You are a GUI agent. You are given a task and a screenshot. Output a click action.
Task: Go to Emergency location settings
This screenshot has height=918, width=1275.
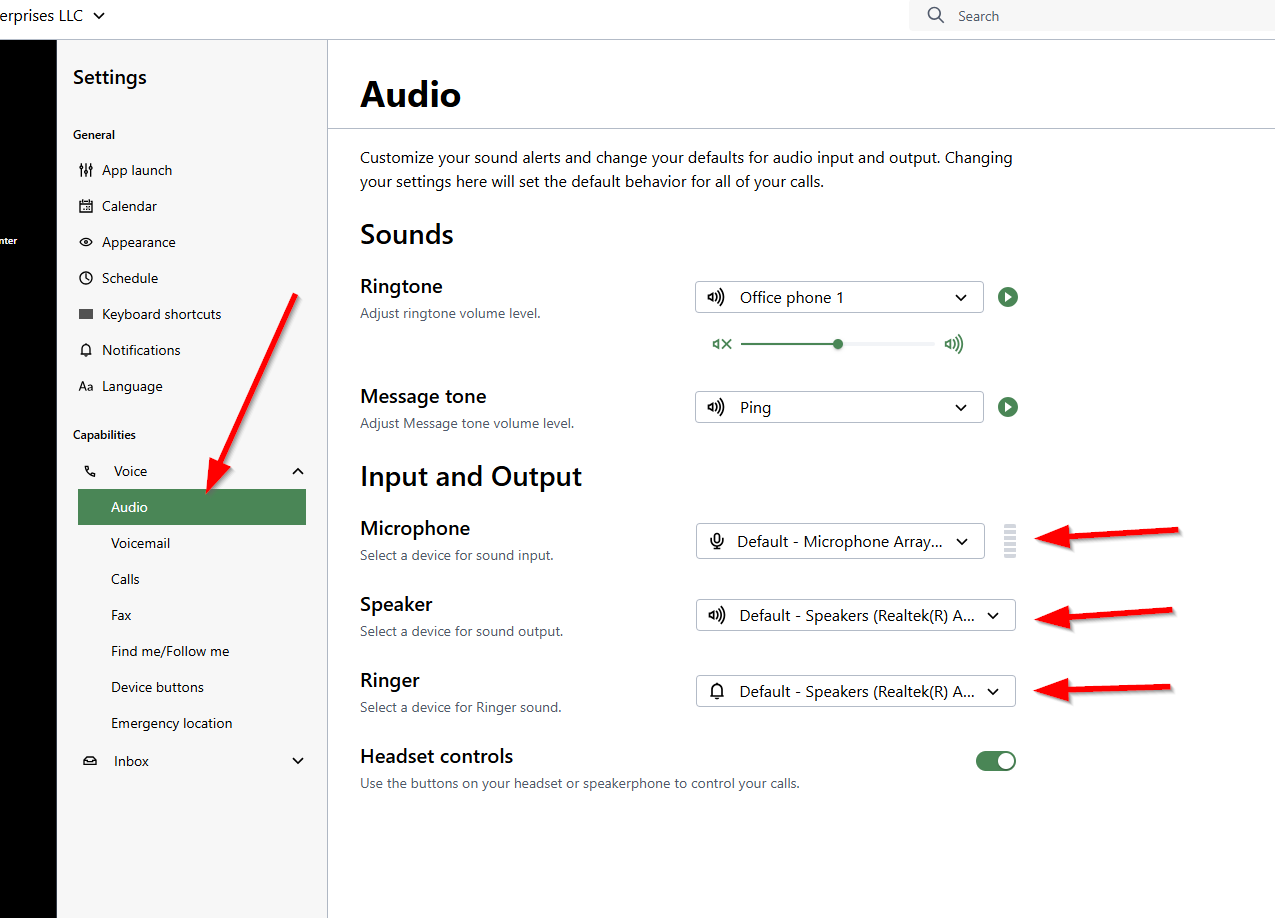171,723
